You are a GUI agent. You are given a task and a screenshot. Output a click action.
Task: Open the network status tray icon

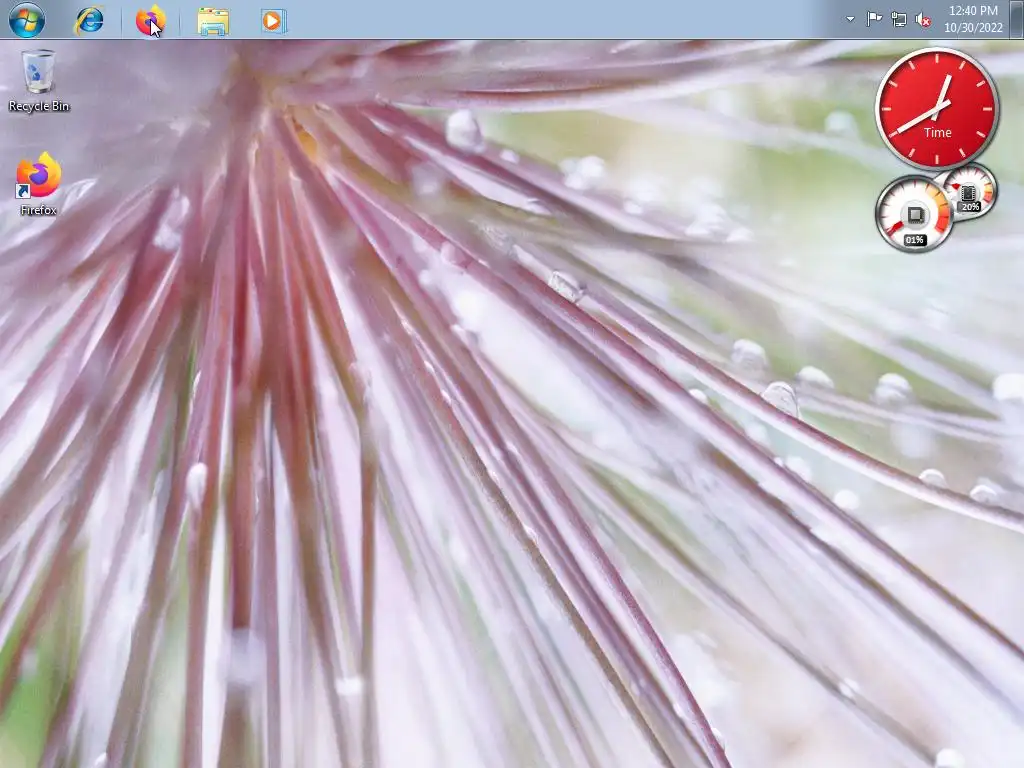899,20
